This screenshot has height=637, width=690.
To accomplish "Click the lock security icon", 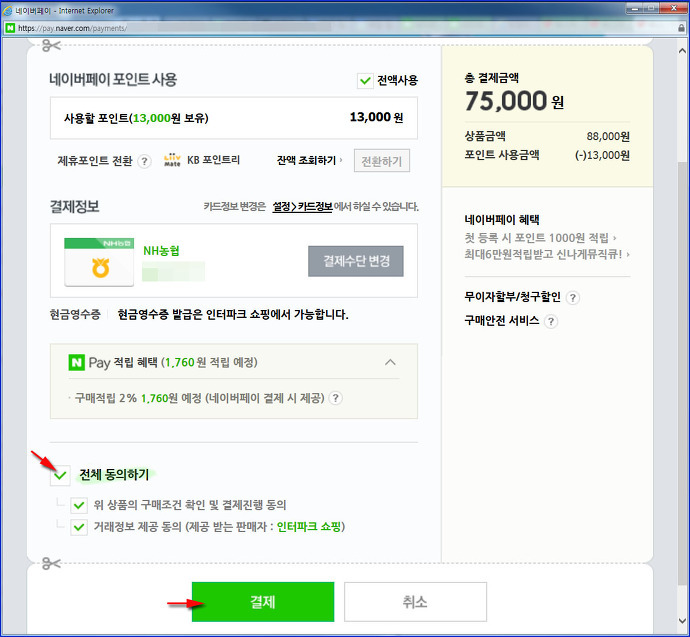I will click(681, 28).
